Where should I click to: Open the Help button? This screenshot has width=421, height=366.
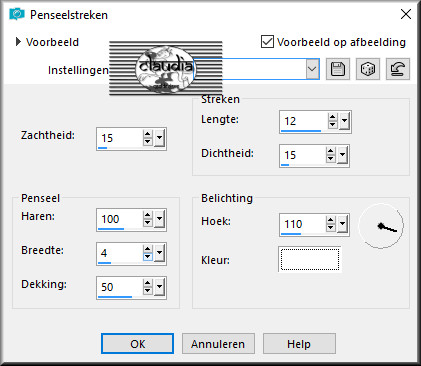click(299, 344)
